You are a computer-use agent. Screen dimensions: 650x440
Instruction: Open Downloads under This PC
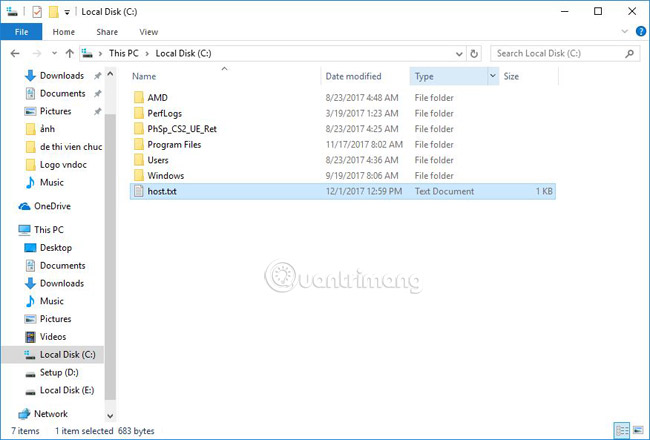click(62, 283)
